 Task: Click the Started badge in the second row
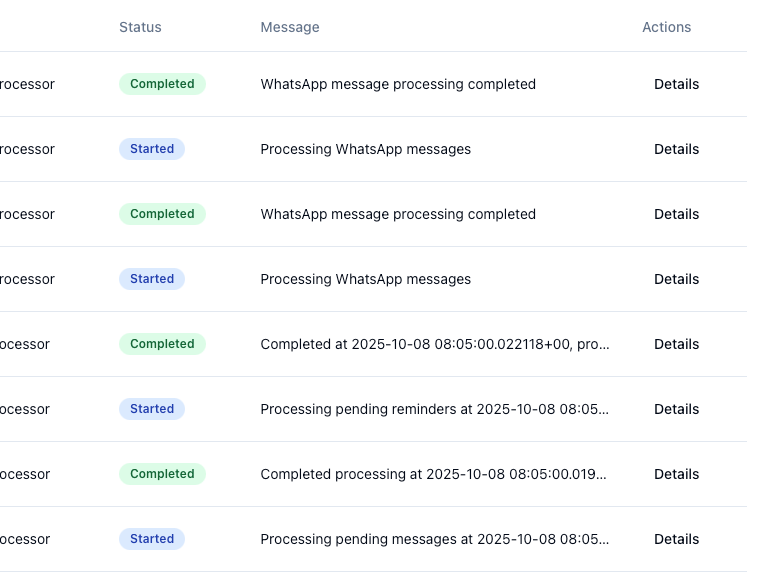point(152,149)
